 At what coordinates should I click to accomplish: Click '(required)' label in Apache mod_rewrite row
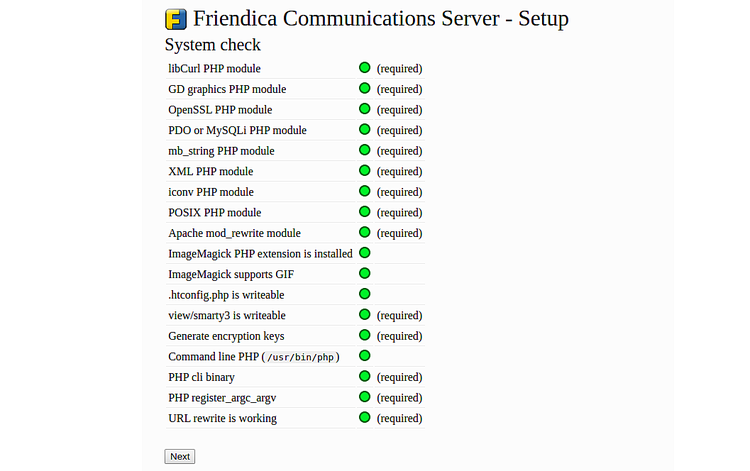tap(399, 233)
